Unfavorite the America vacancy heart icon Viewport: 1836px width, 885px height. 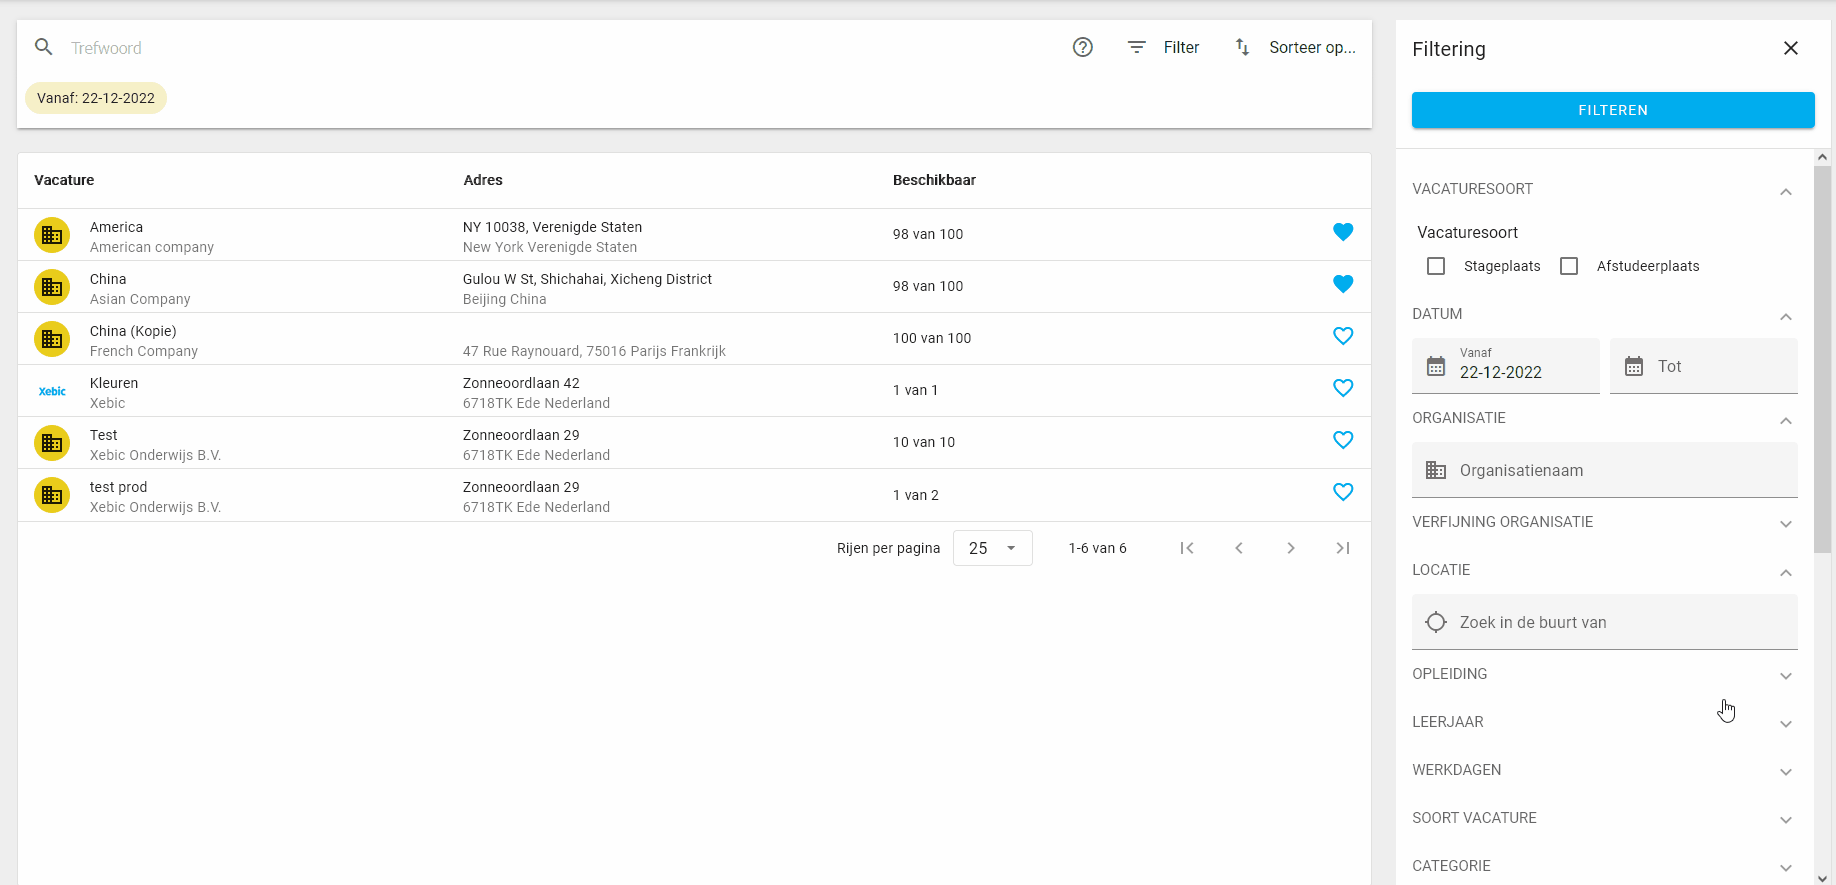[x=1343, y=232]
